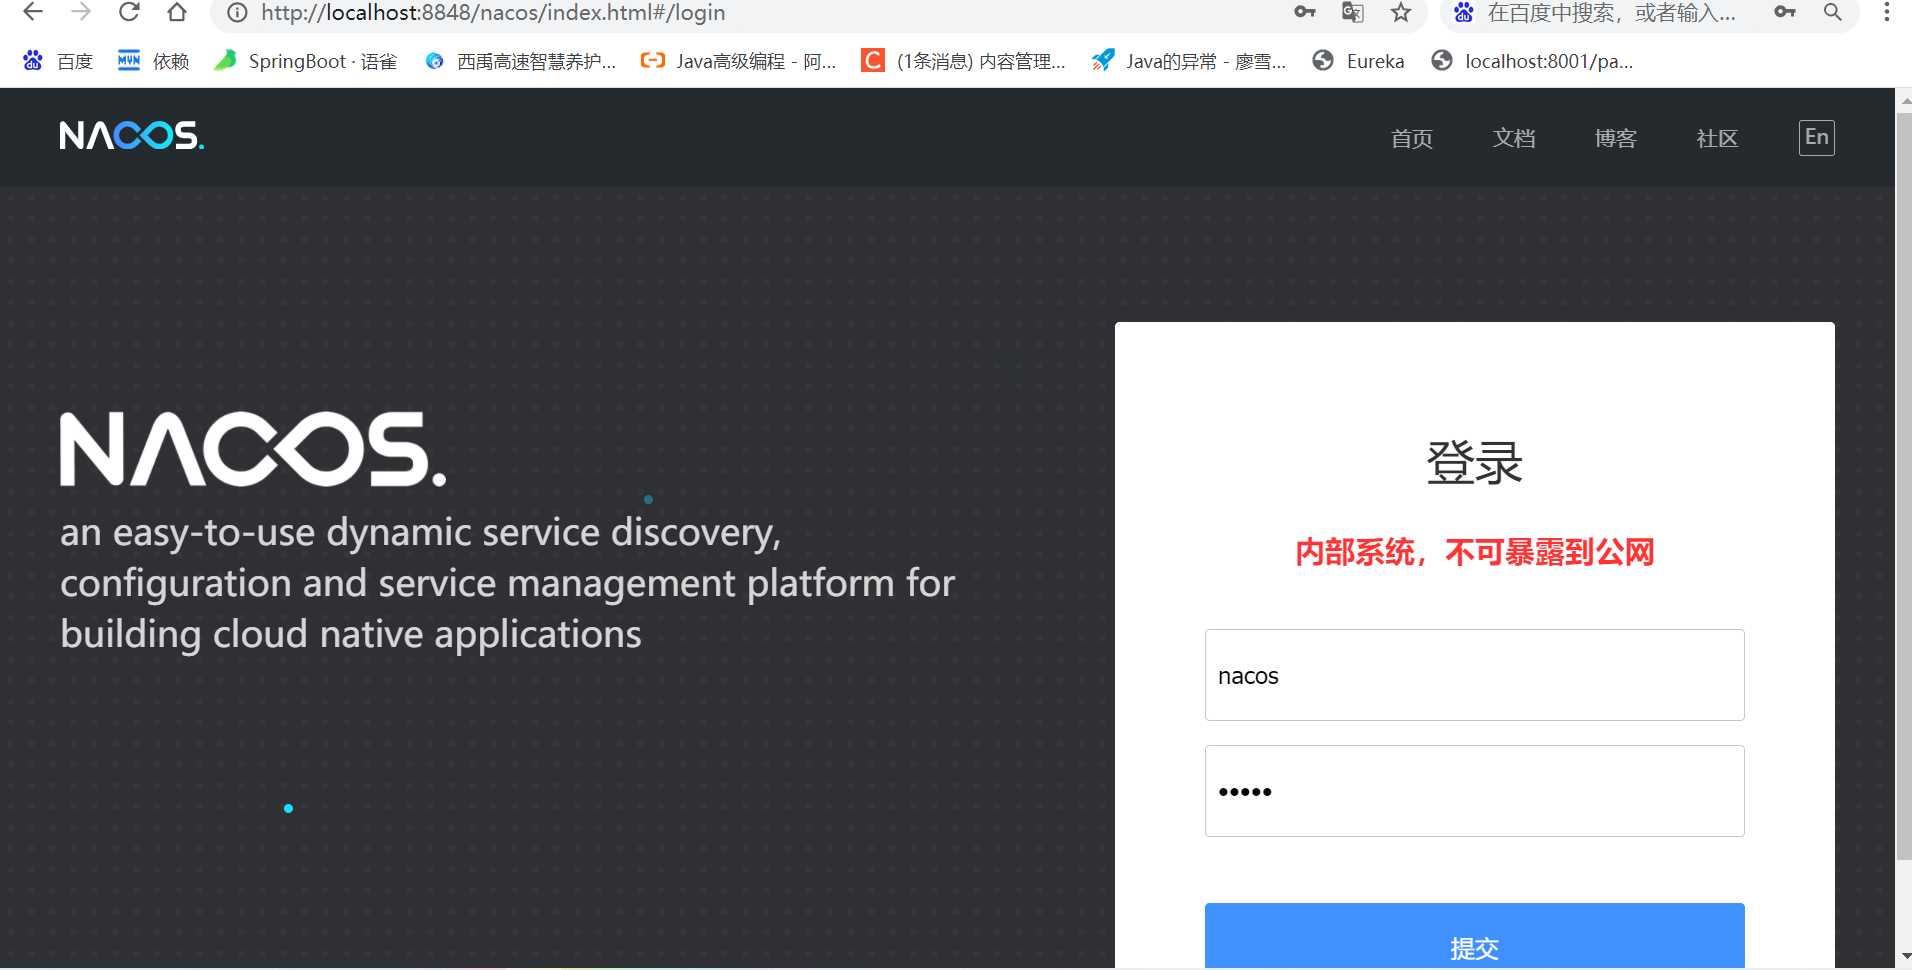Open the 文档 menu item
The height and width of the screenshot is (970, 1912).
point(1513,137)
